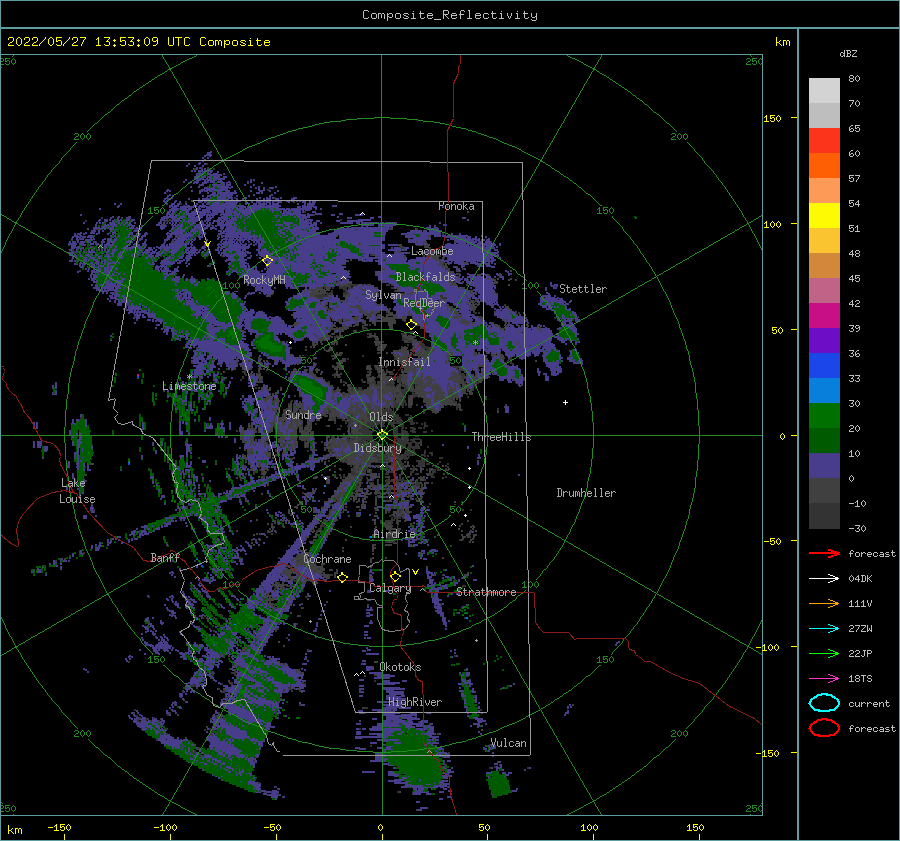Select the 39 dBZ purple swatch
Image resolution: width=900 pixels, height=841 pixels.
pos(824,340)
